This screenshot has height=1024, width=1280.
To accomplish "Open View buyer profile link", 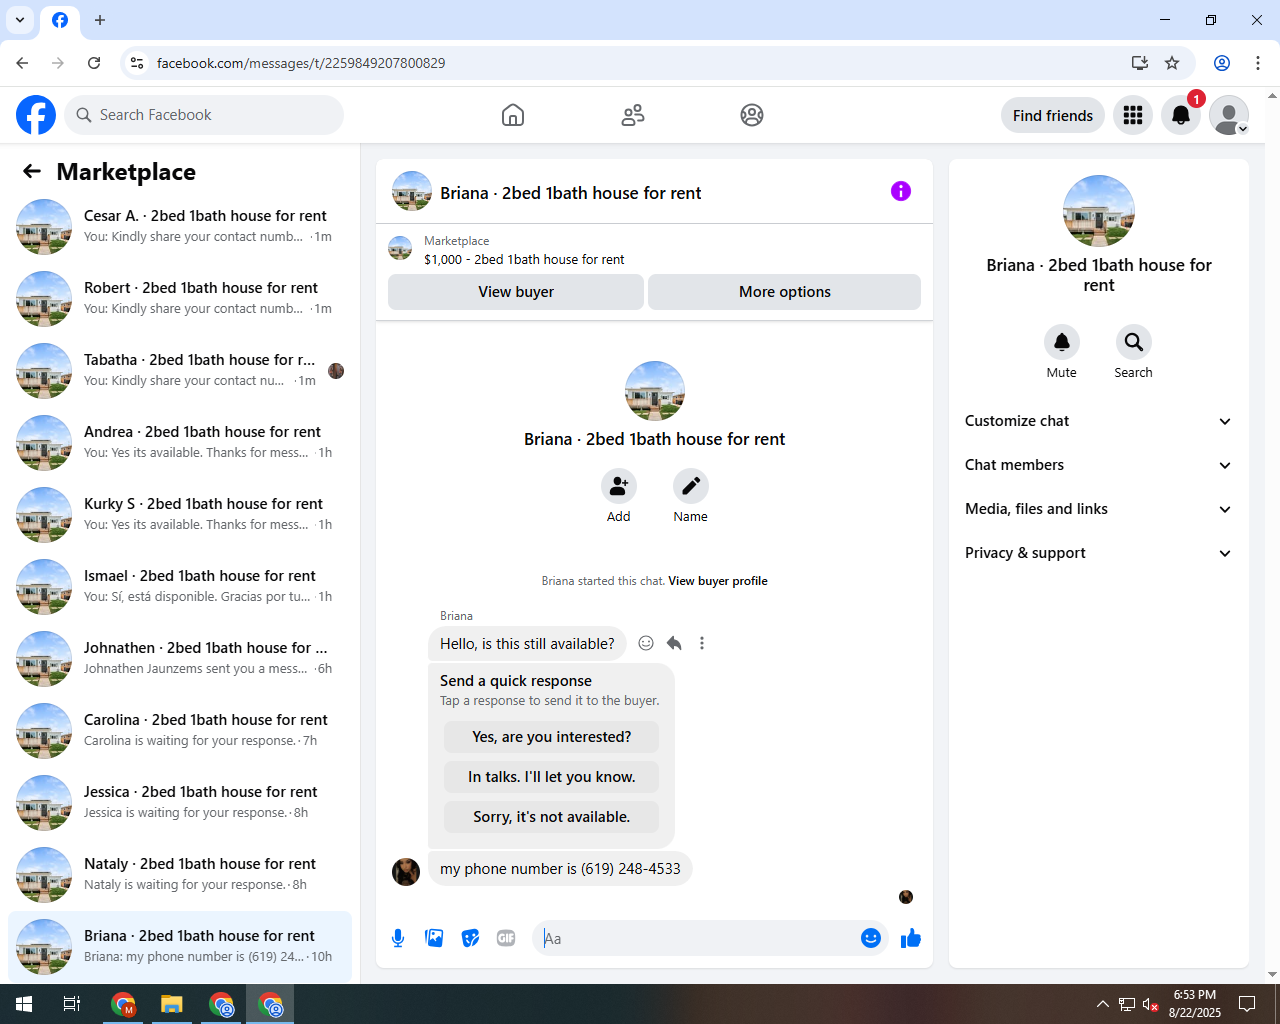I will (718, 581).
